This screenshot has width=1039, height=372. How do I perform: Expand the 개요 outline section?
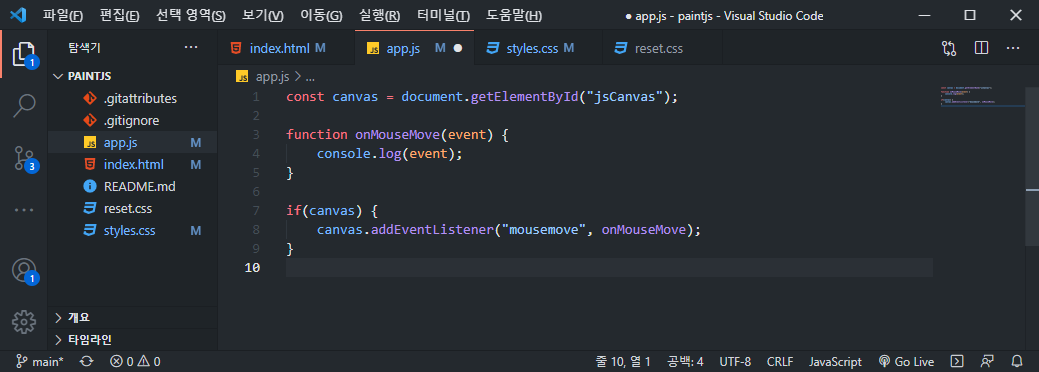coord(133,317)
